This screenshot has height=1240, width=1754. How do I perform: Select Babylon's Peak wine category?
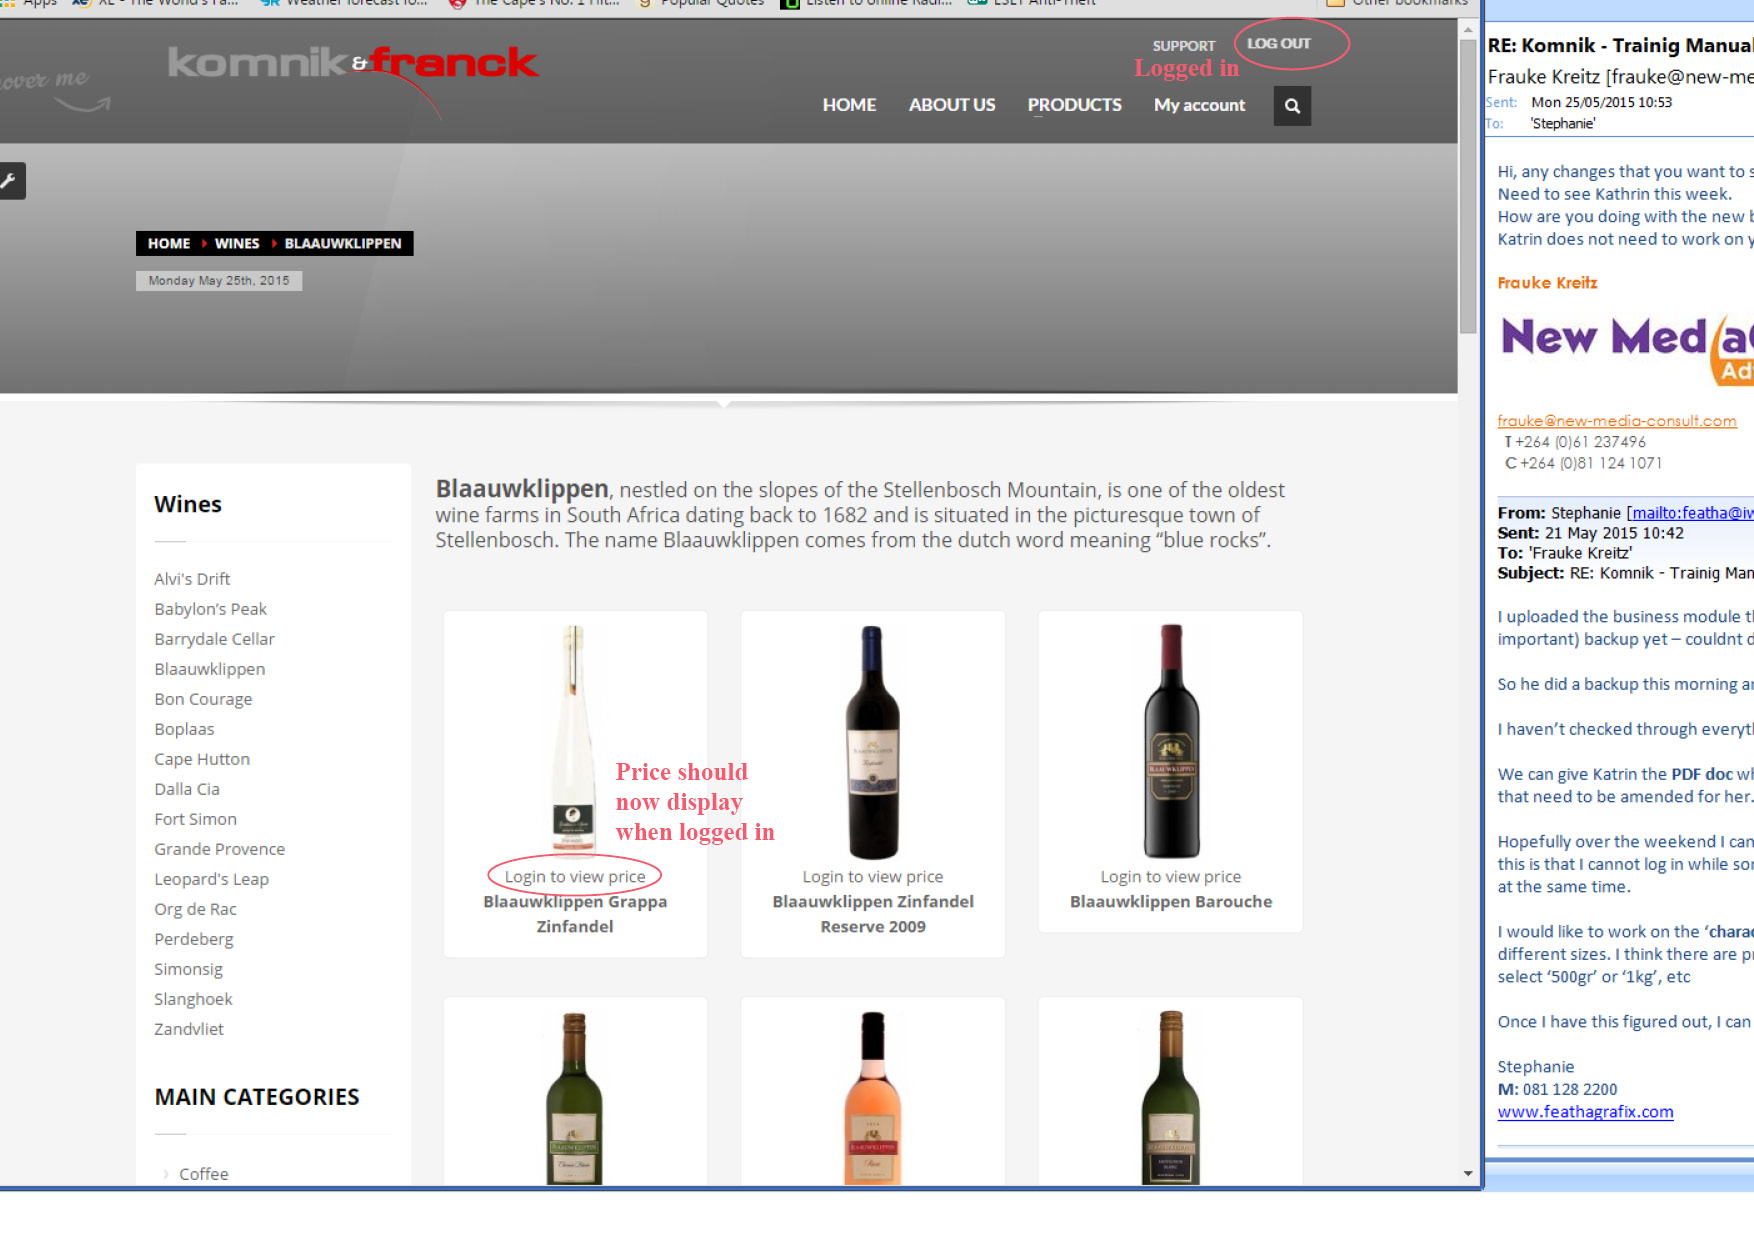(210, 609)
